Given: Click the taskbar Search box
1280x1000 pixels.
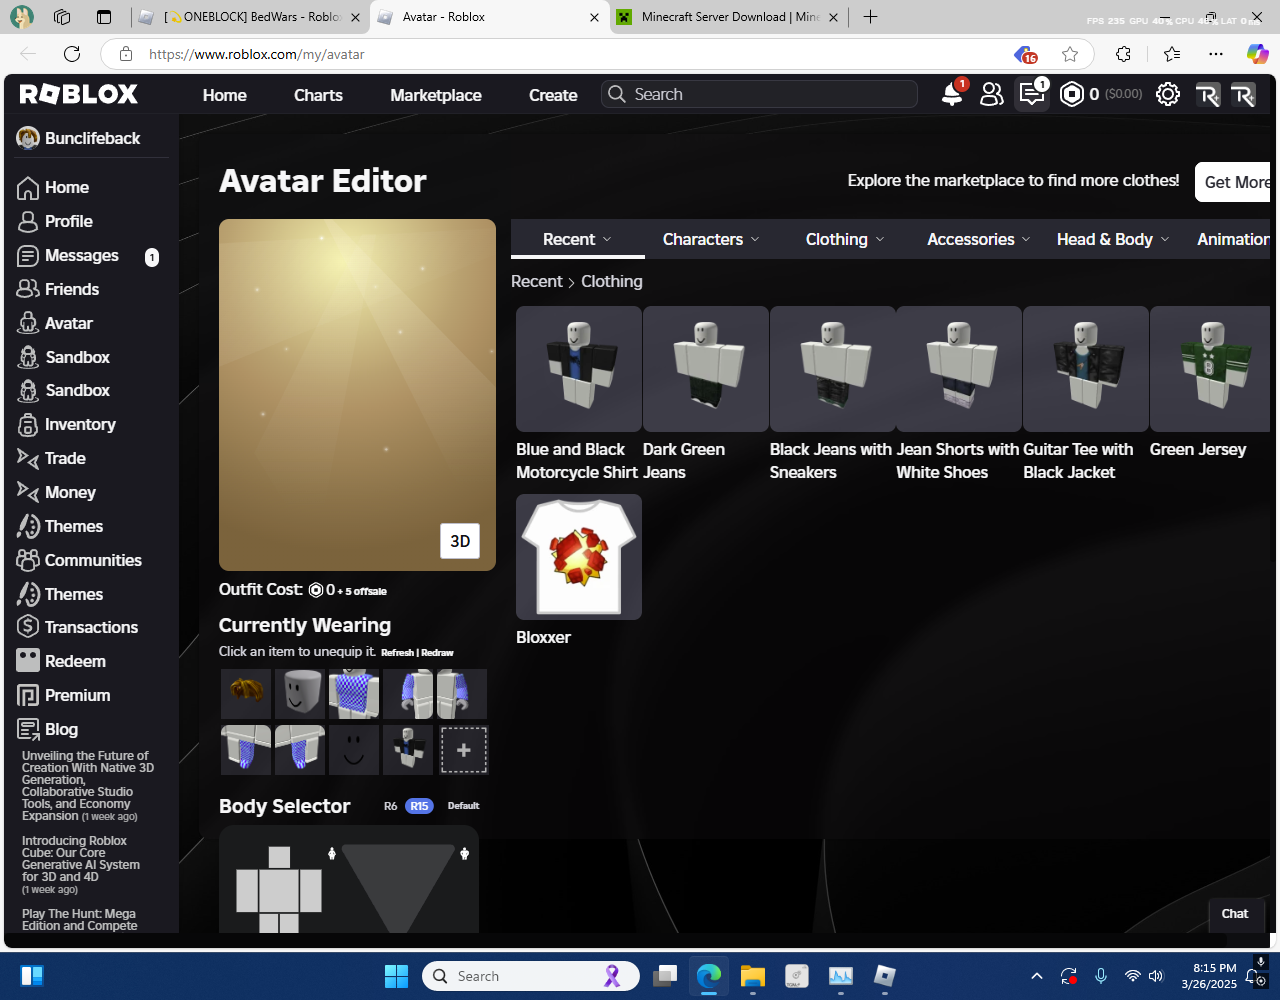Looking at the screenshot, I should pos(531,976).
